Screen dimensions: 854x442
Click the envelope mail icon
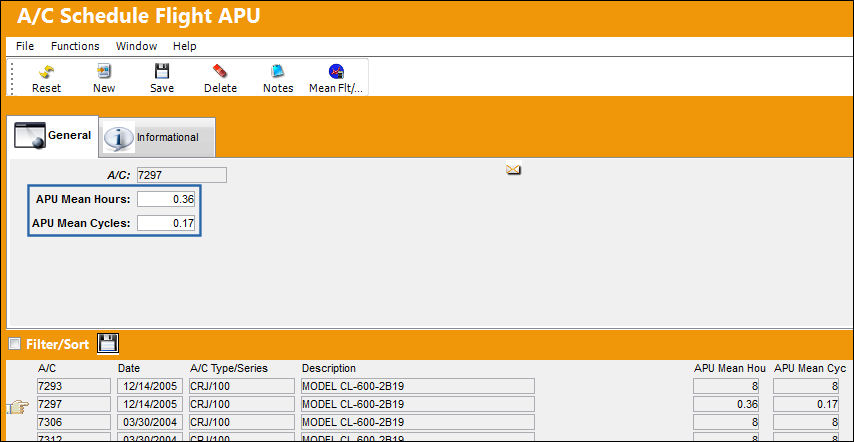tap(513, 170)
